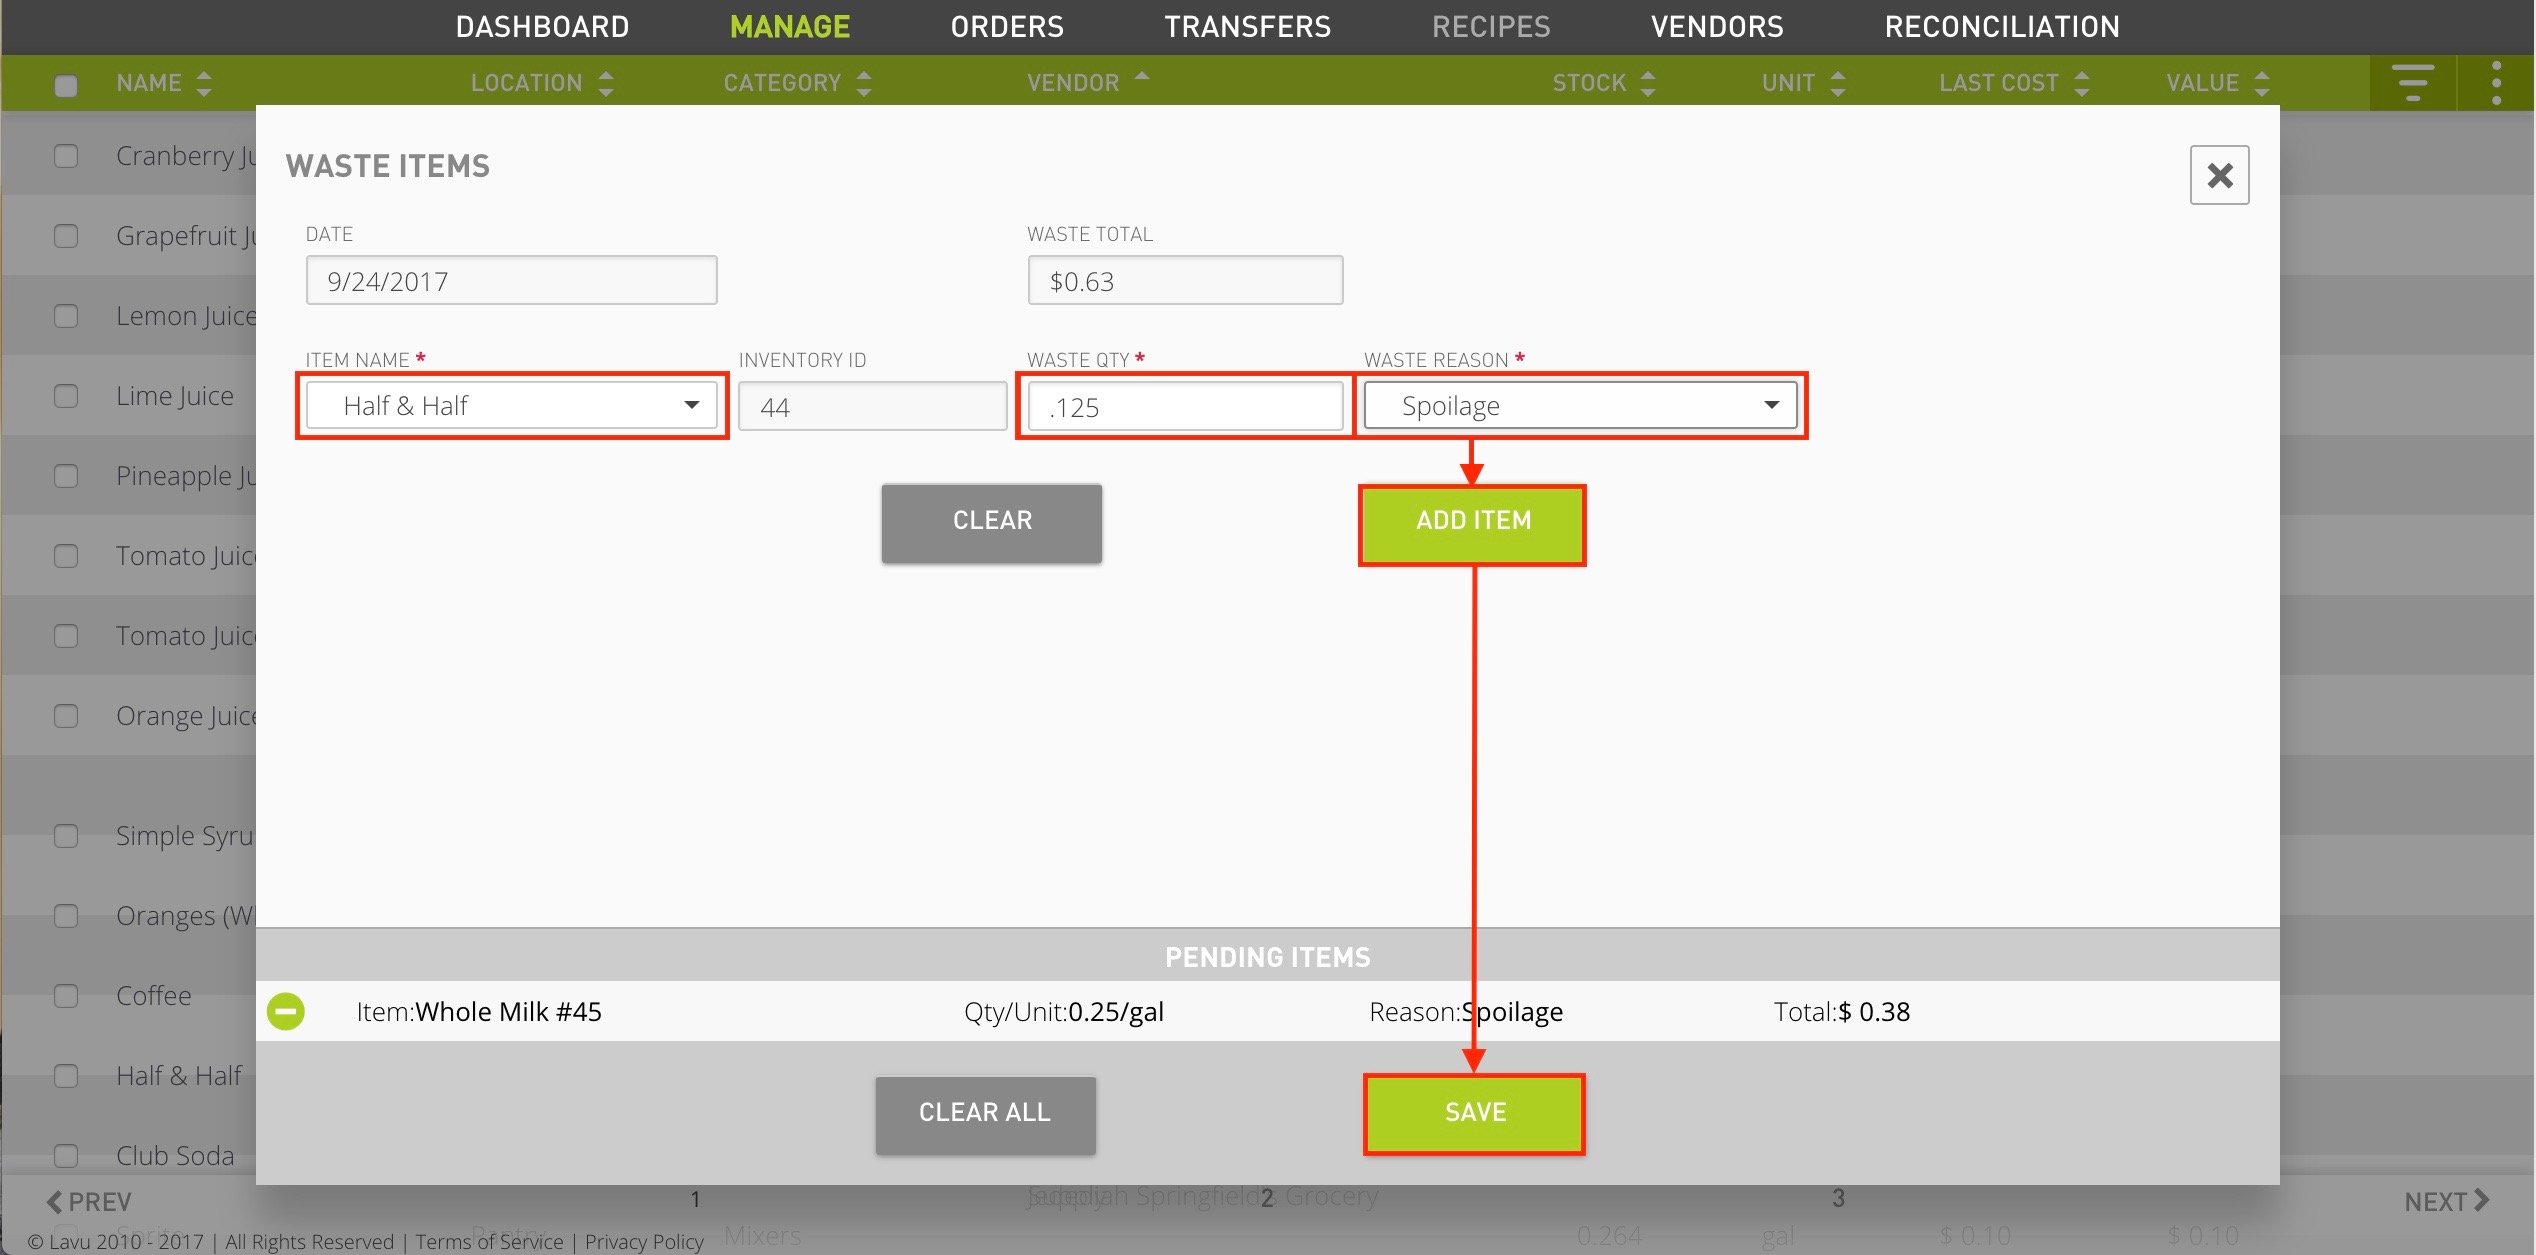Viewport: 2536px width, 1255px height.
Task: Click the ADD ITEM button
Action: 1472,521
